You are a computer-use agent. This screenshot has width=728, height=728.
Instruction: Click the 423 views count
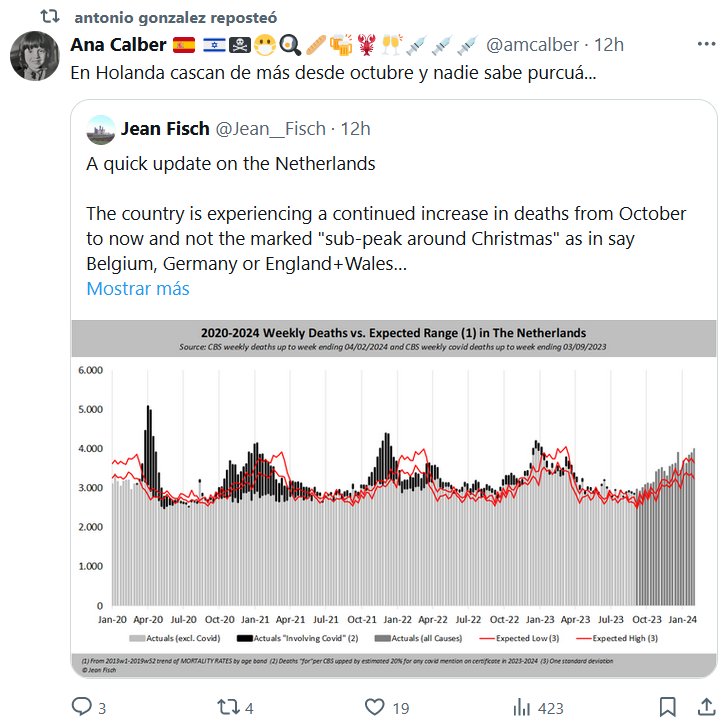pyautogui.click(x=551, y=707)
